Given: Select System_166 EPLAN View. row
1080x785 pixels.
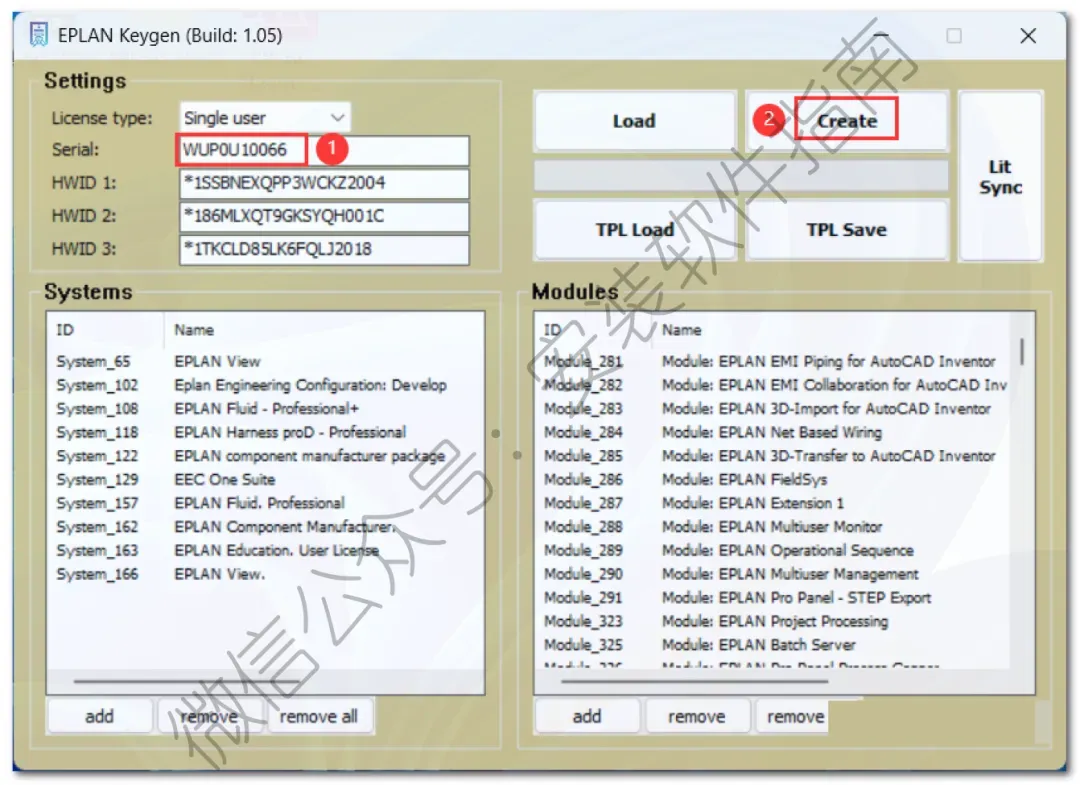Looking at the screenshot, I should [x=265, y=574].
